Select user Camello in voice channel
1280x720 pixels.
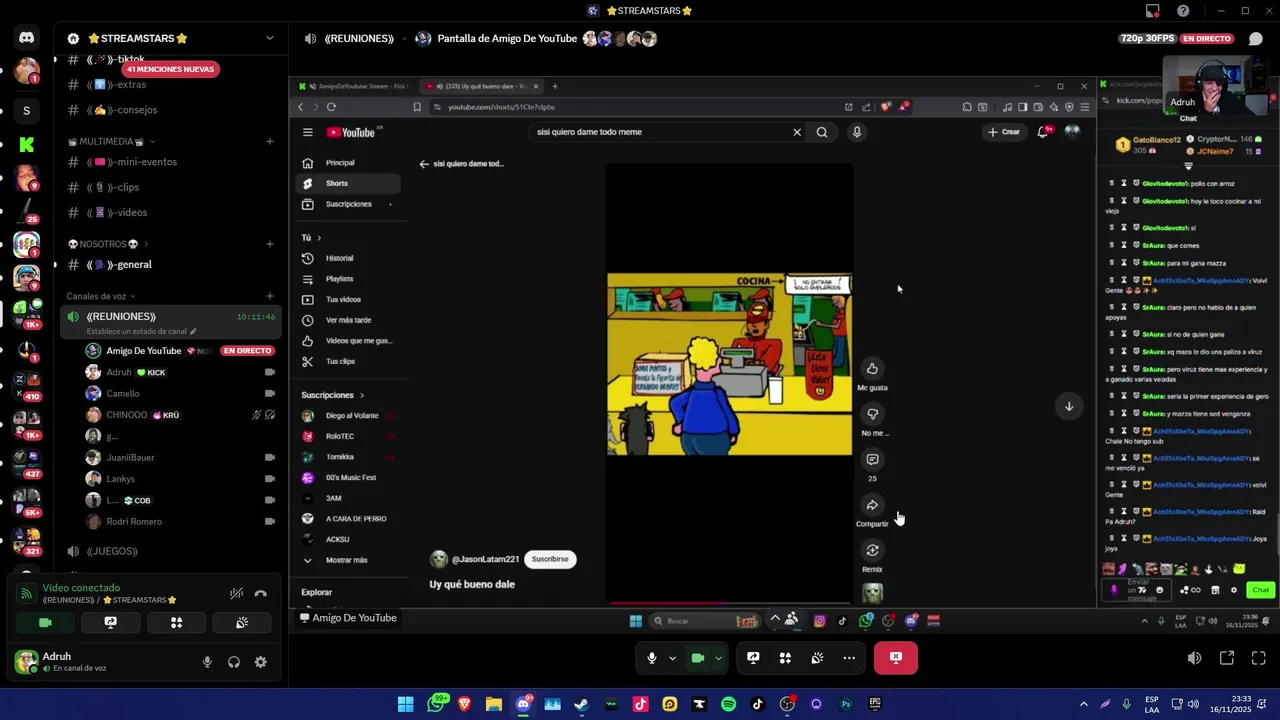coord(178,394)
